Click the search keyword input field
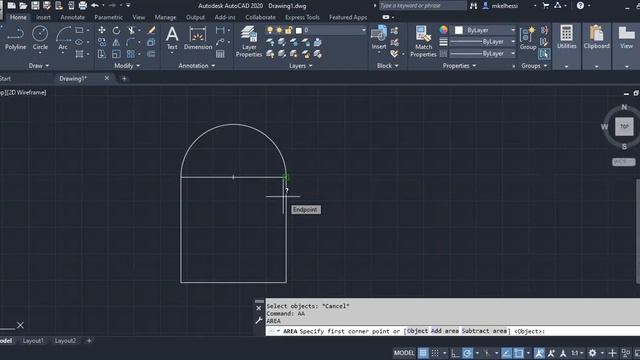The image size is (640, 360). coord(422,6)
